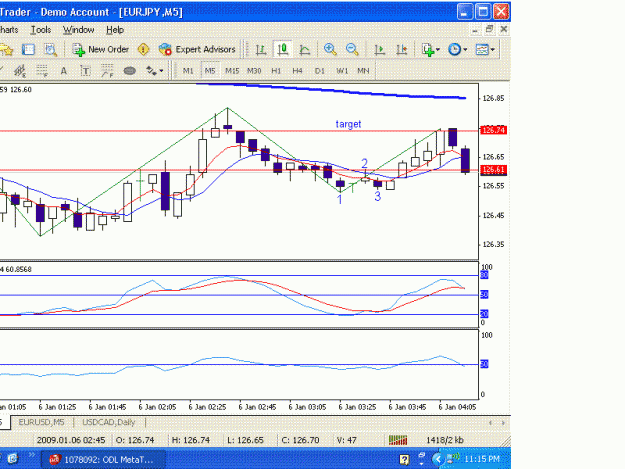Expand hidden system tray icons arrow
Viewport: 625px width, 469px height.
tap(438, 459)
